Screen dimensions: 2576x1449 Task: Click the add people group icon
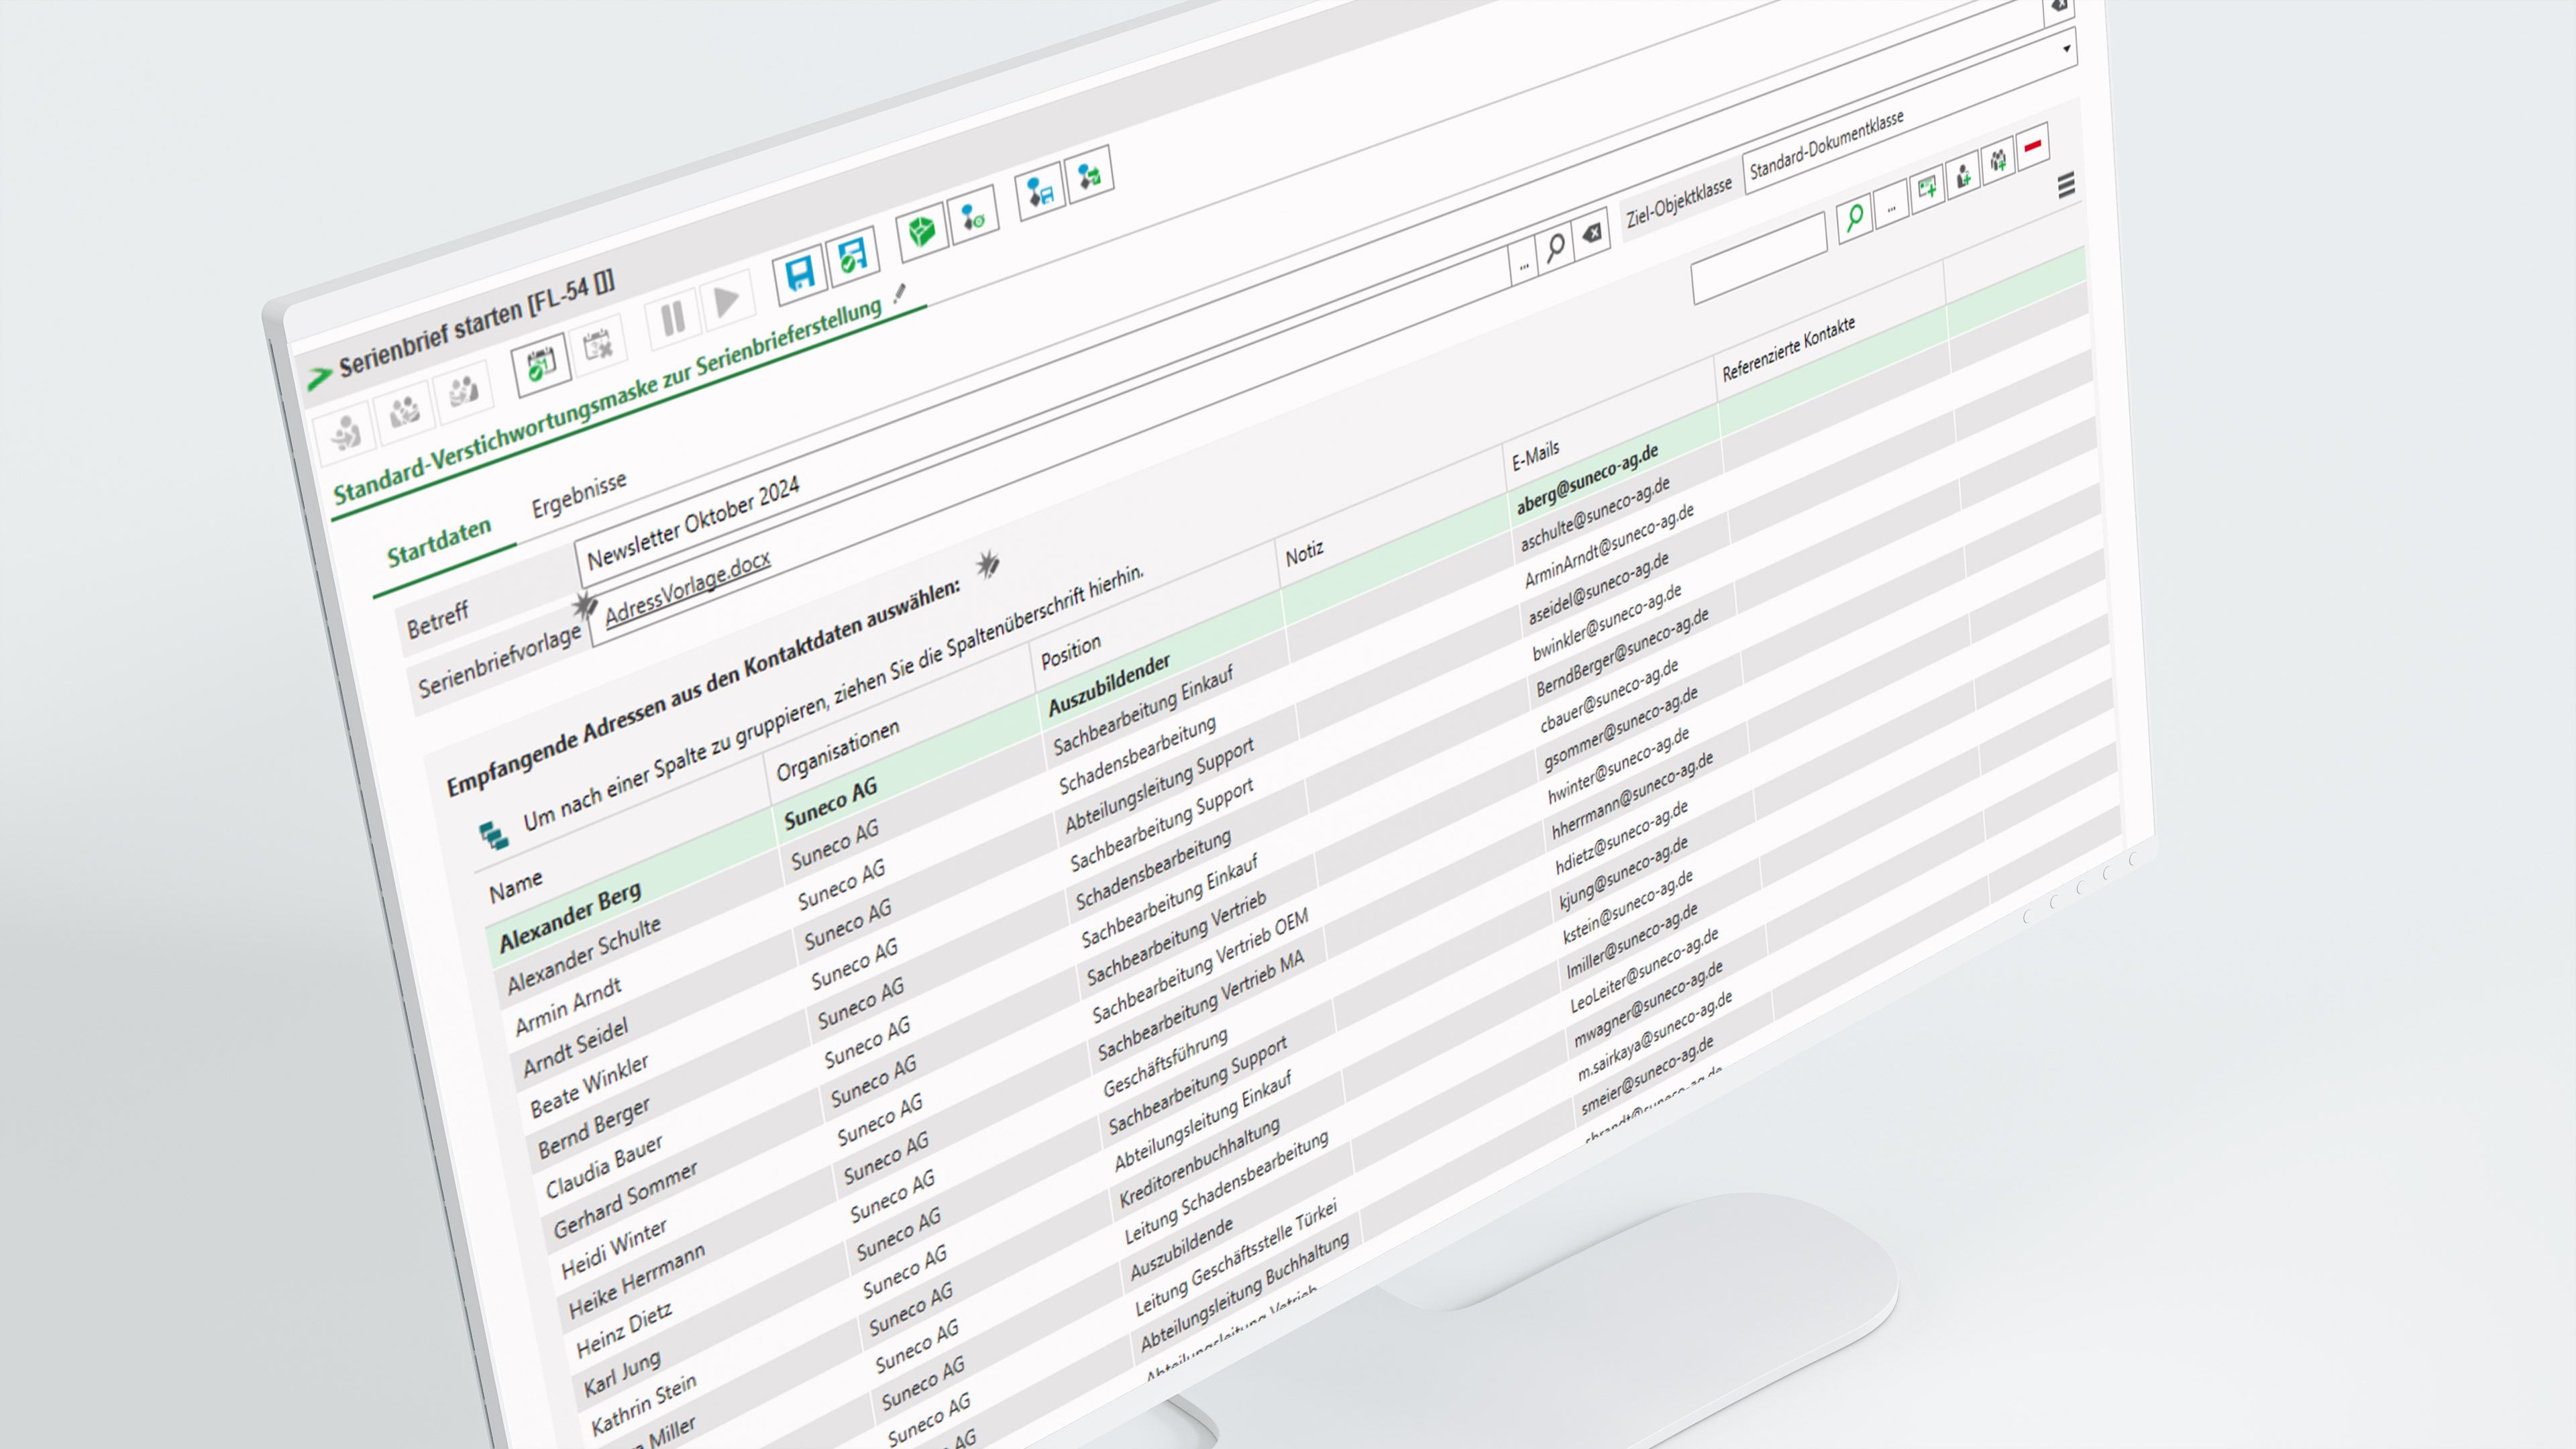(1997, 160)
